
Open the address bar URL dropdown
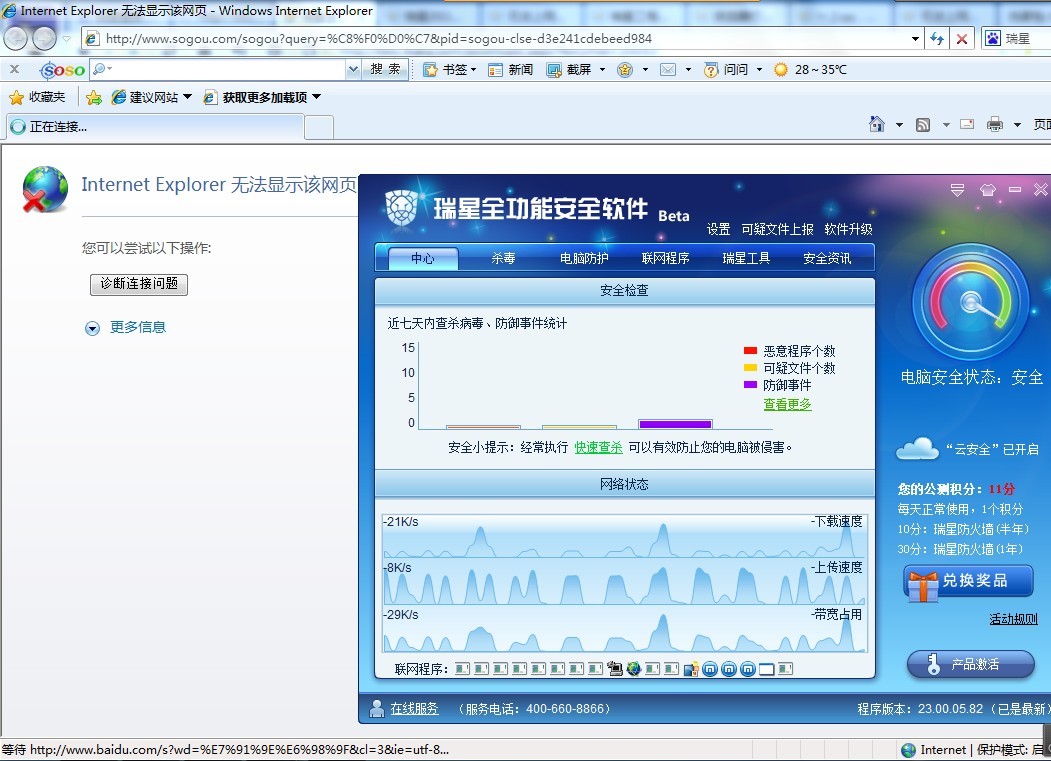915,39
